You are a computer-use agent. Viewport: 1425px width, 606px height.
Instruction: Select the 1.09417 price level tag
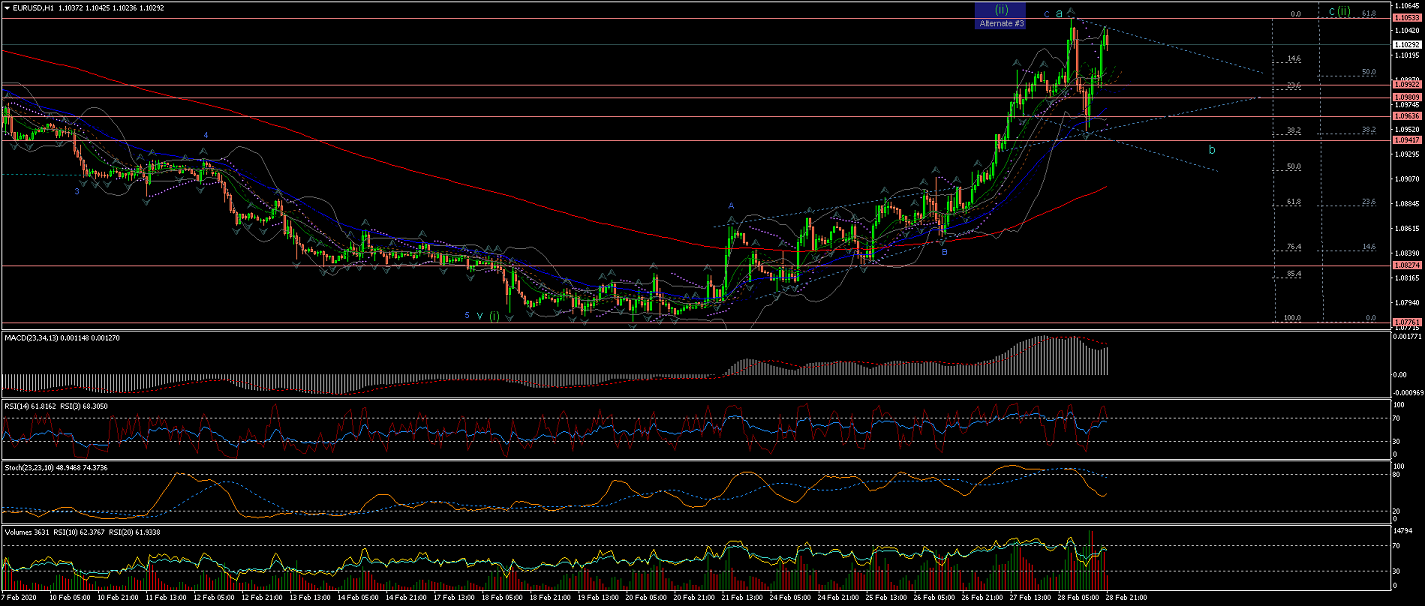(x=1407, y=140)
